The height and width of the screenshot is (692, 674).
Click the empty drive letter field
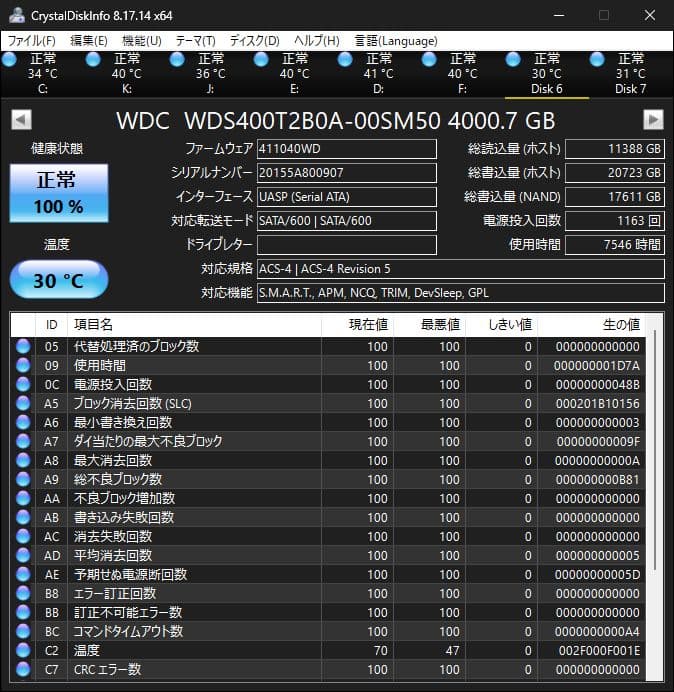pyautogui.click(x=347, y=245)
